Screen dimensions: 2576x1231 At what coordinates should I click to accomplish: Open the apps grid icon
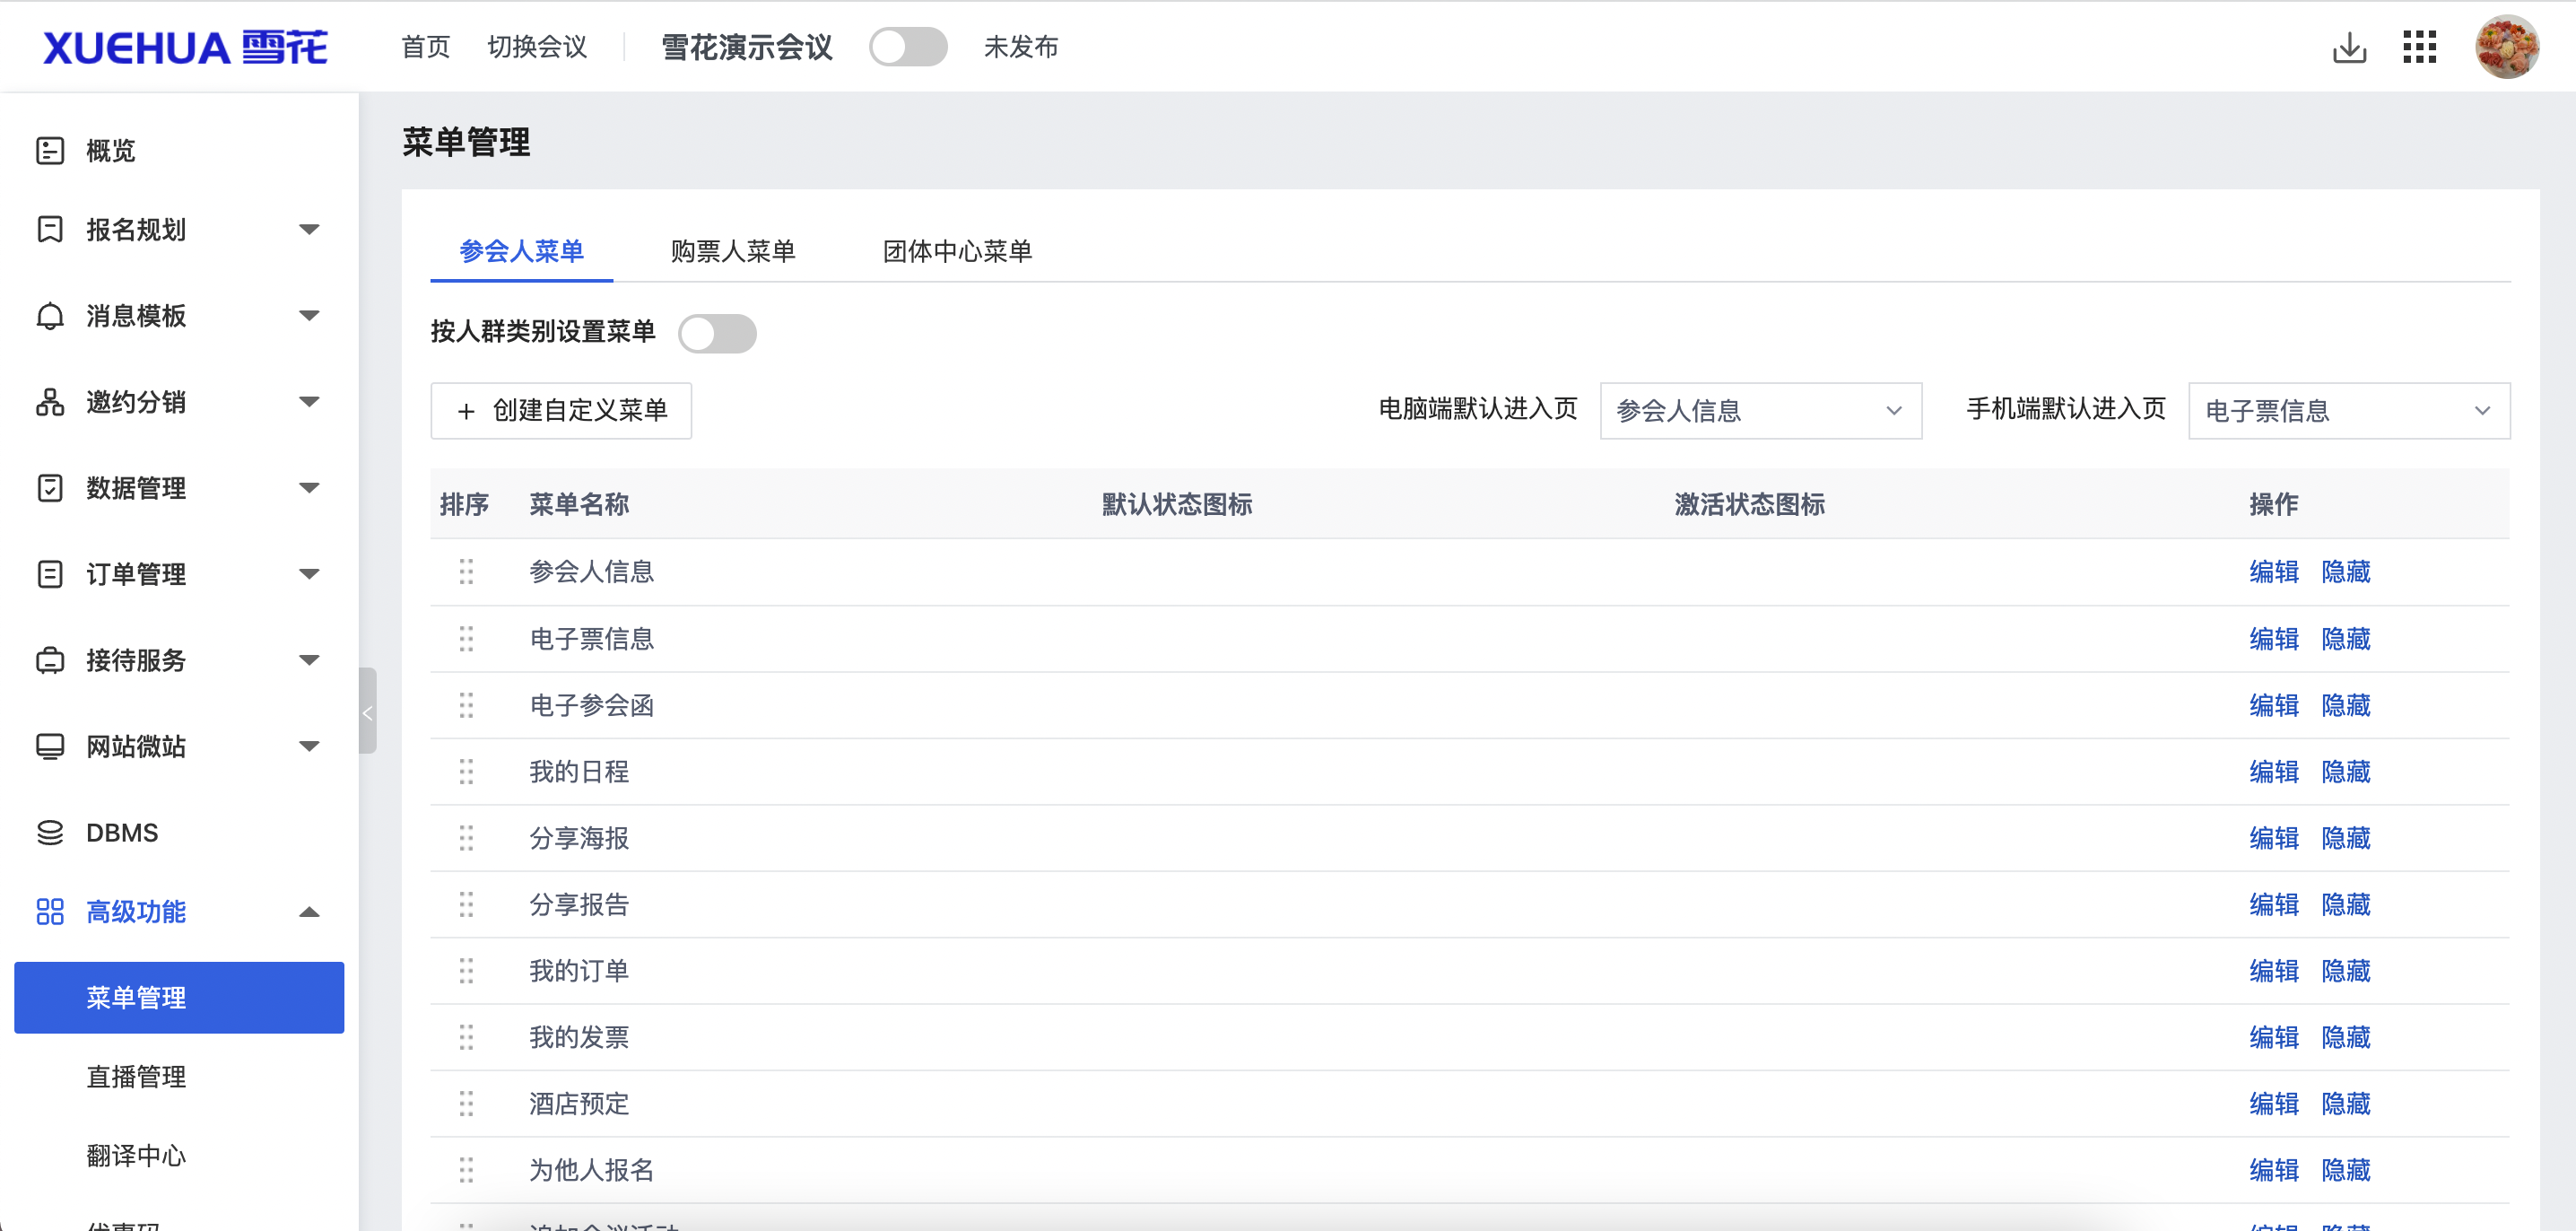tap(2419, 47)
